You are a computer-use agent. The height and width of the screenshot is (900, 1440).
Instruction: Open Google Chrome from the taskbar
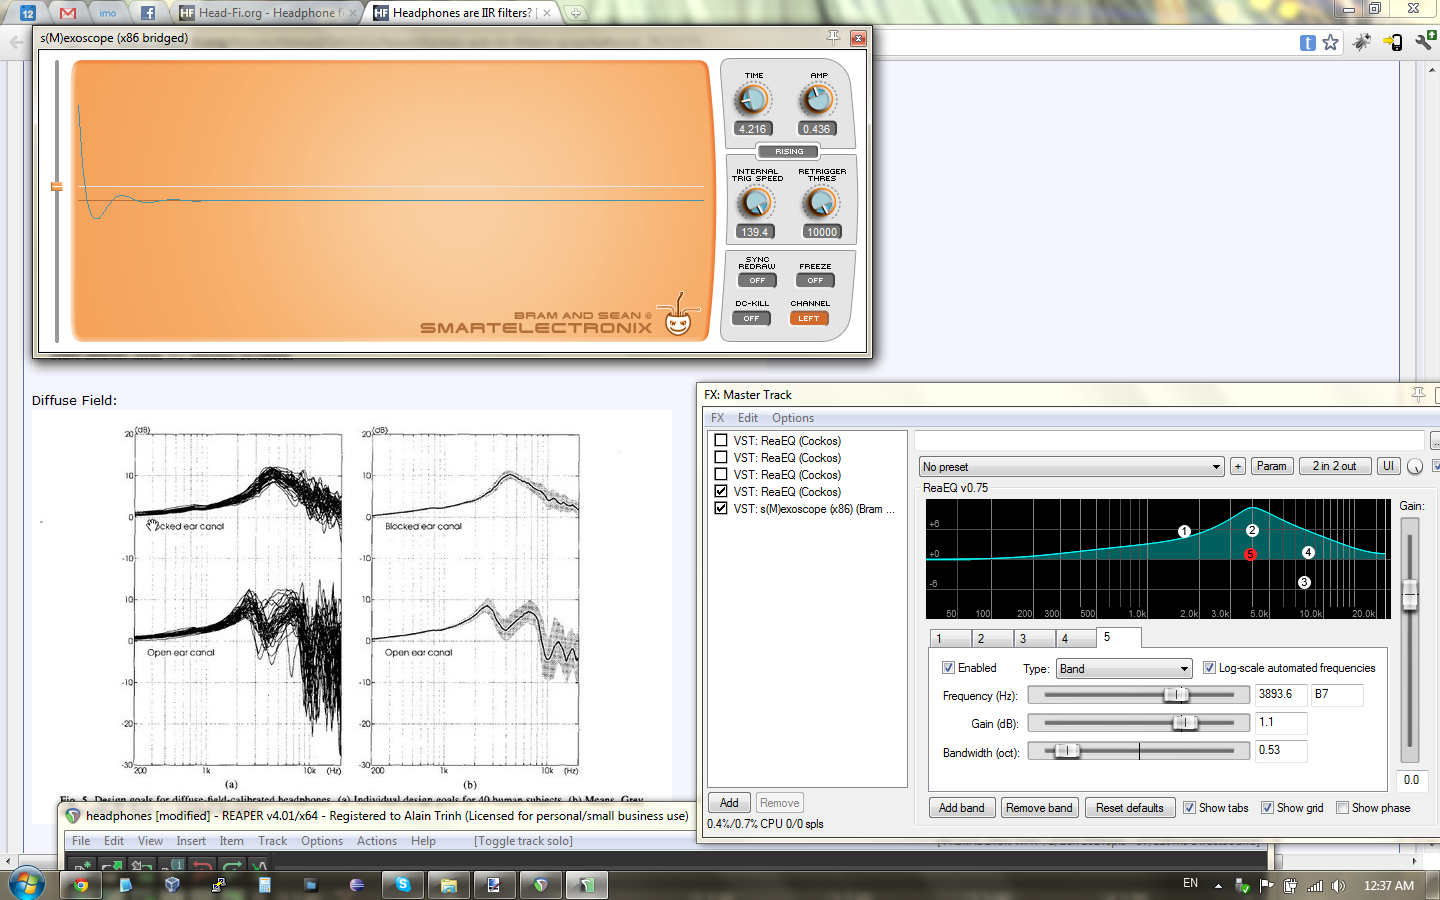click(x=80, y=885)
